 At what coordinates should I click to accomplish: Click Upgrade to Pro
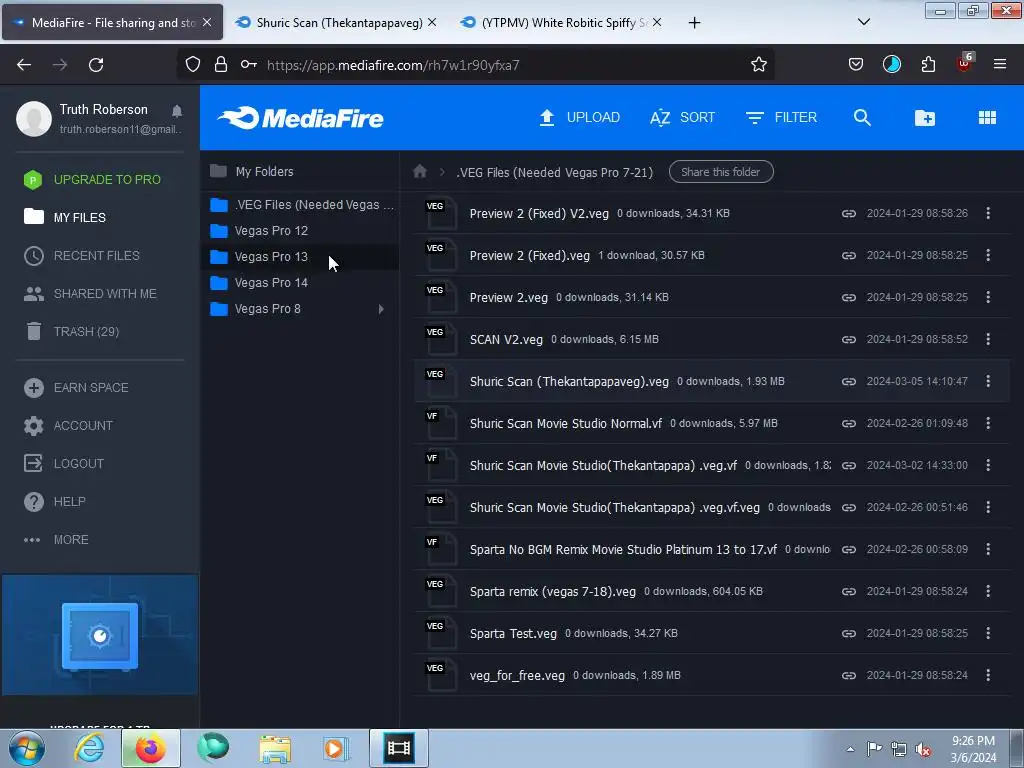[x=92, y=180]
